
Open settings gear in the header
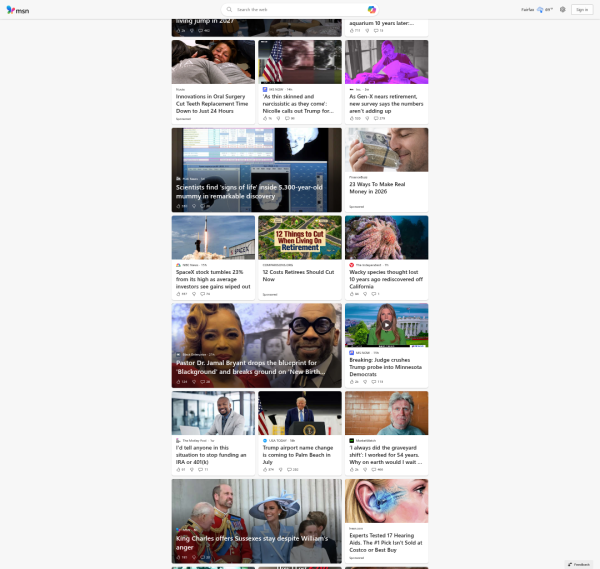tap(562, 10)
